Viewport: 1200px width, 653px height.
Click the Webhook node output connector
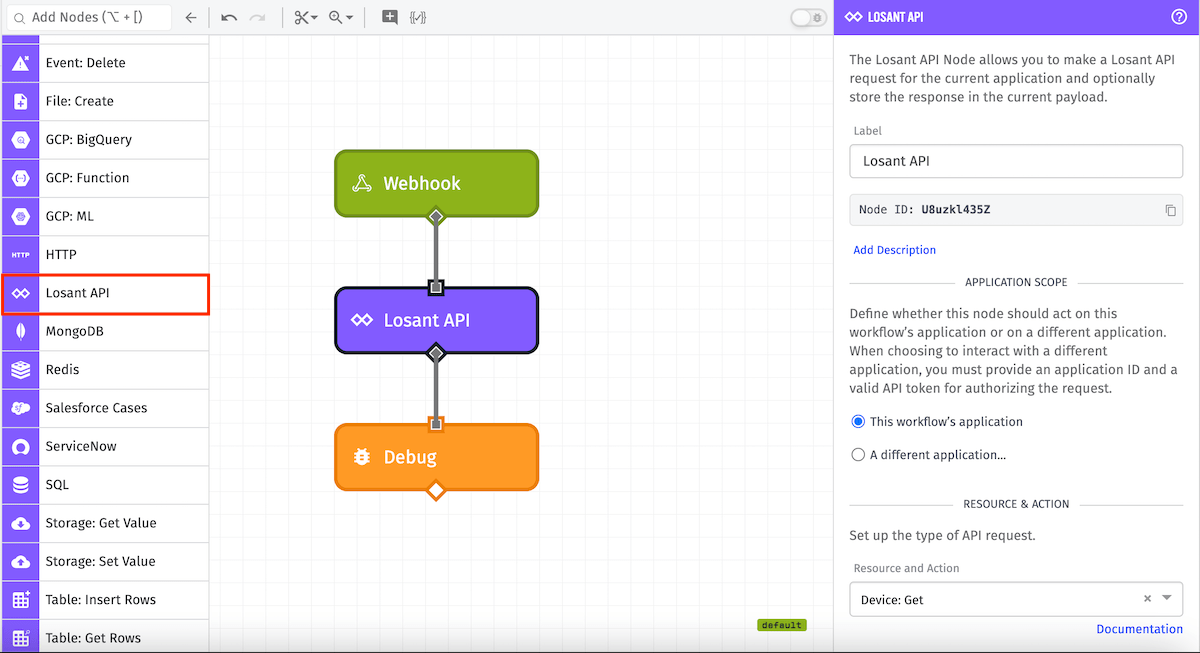coord(436,216)
